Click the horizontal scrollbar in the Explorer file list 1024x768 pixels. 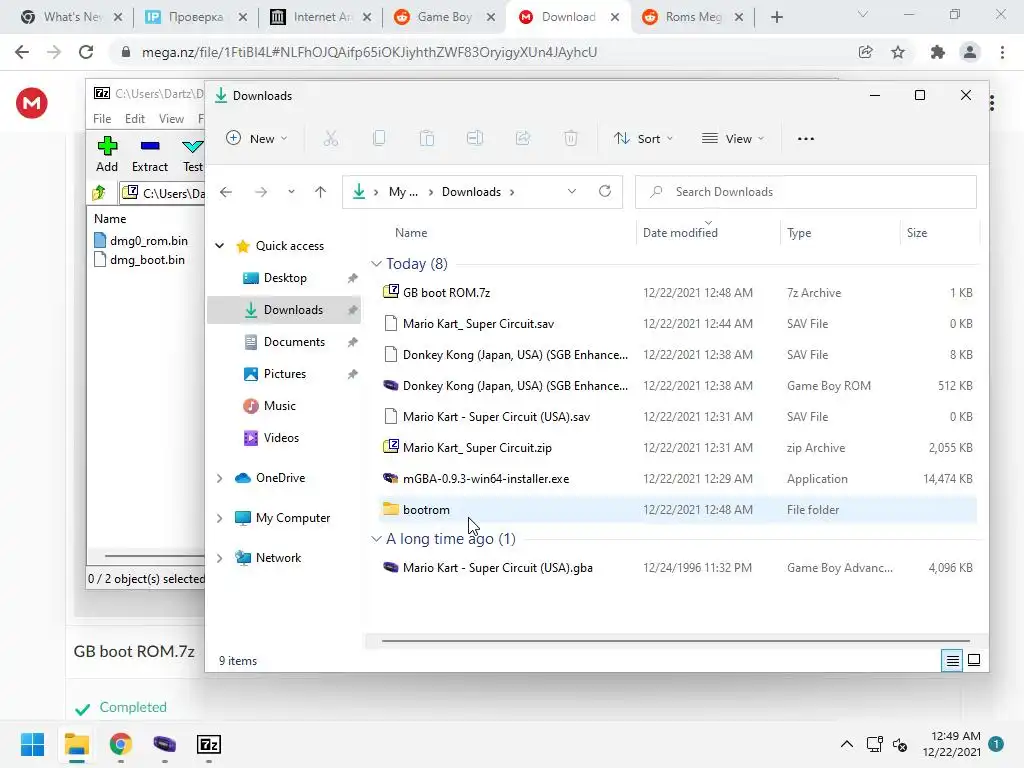[675, 641]
